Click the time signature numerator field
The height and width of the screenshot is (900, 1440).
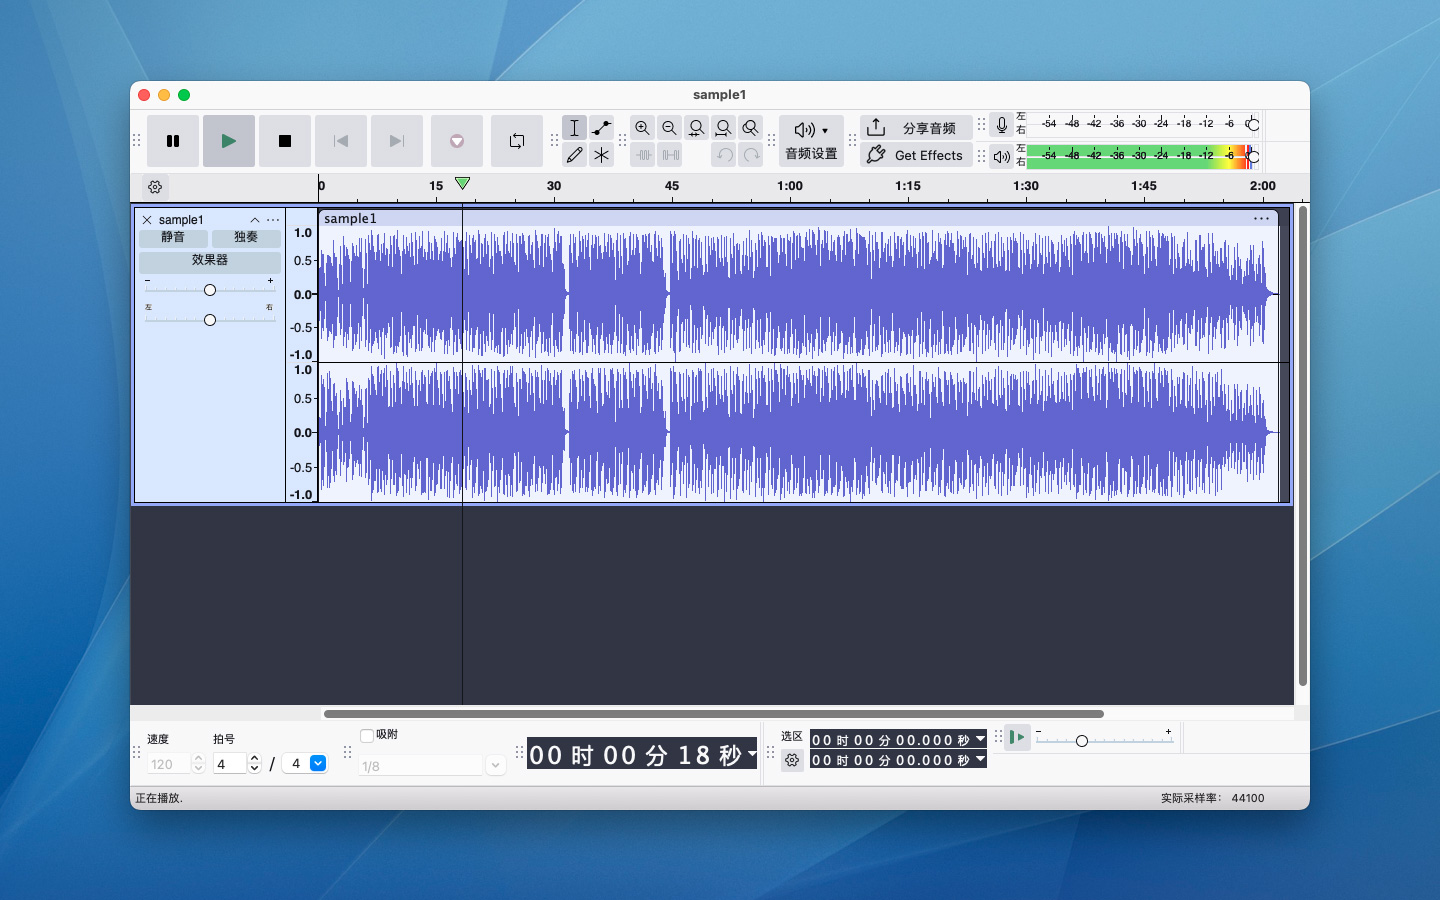230,764
